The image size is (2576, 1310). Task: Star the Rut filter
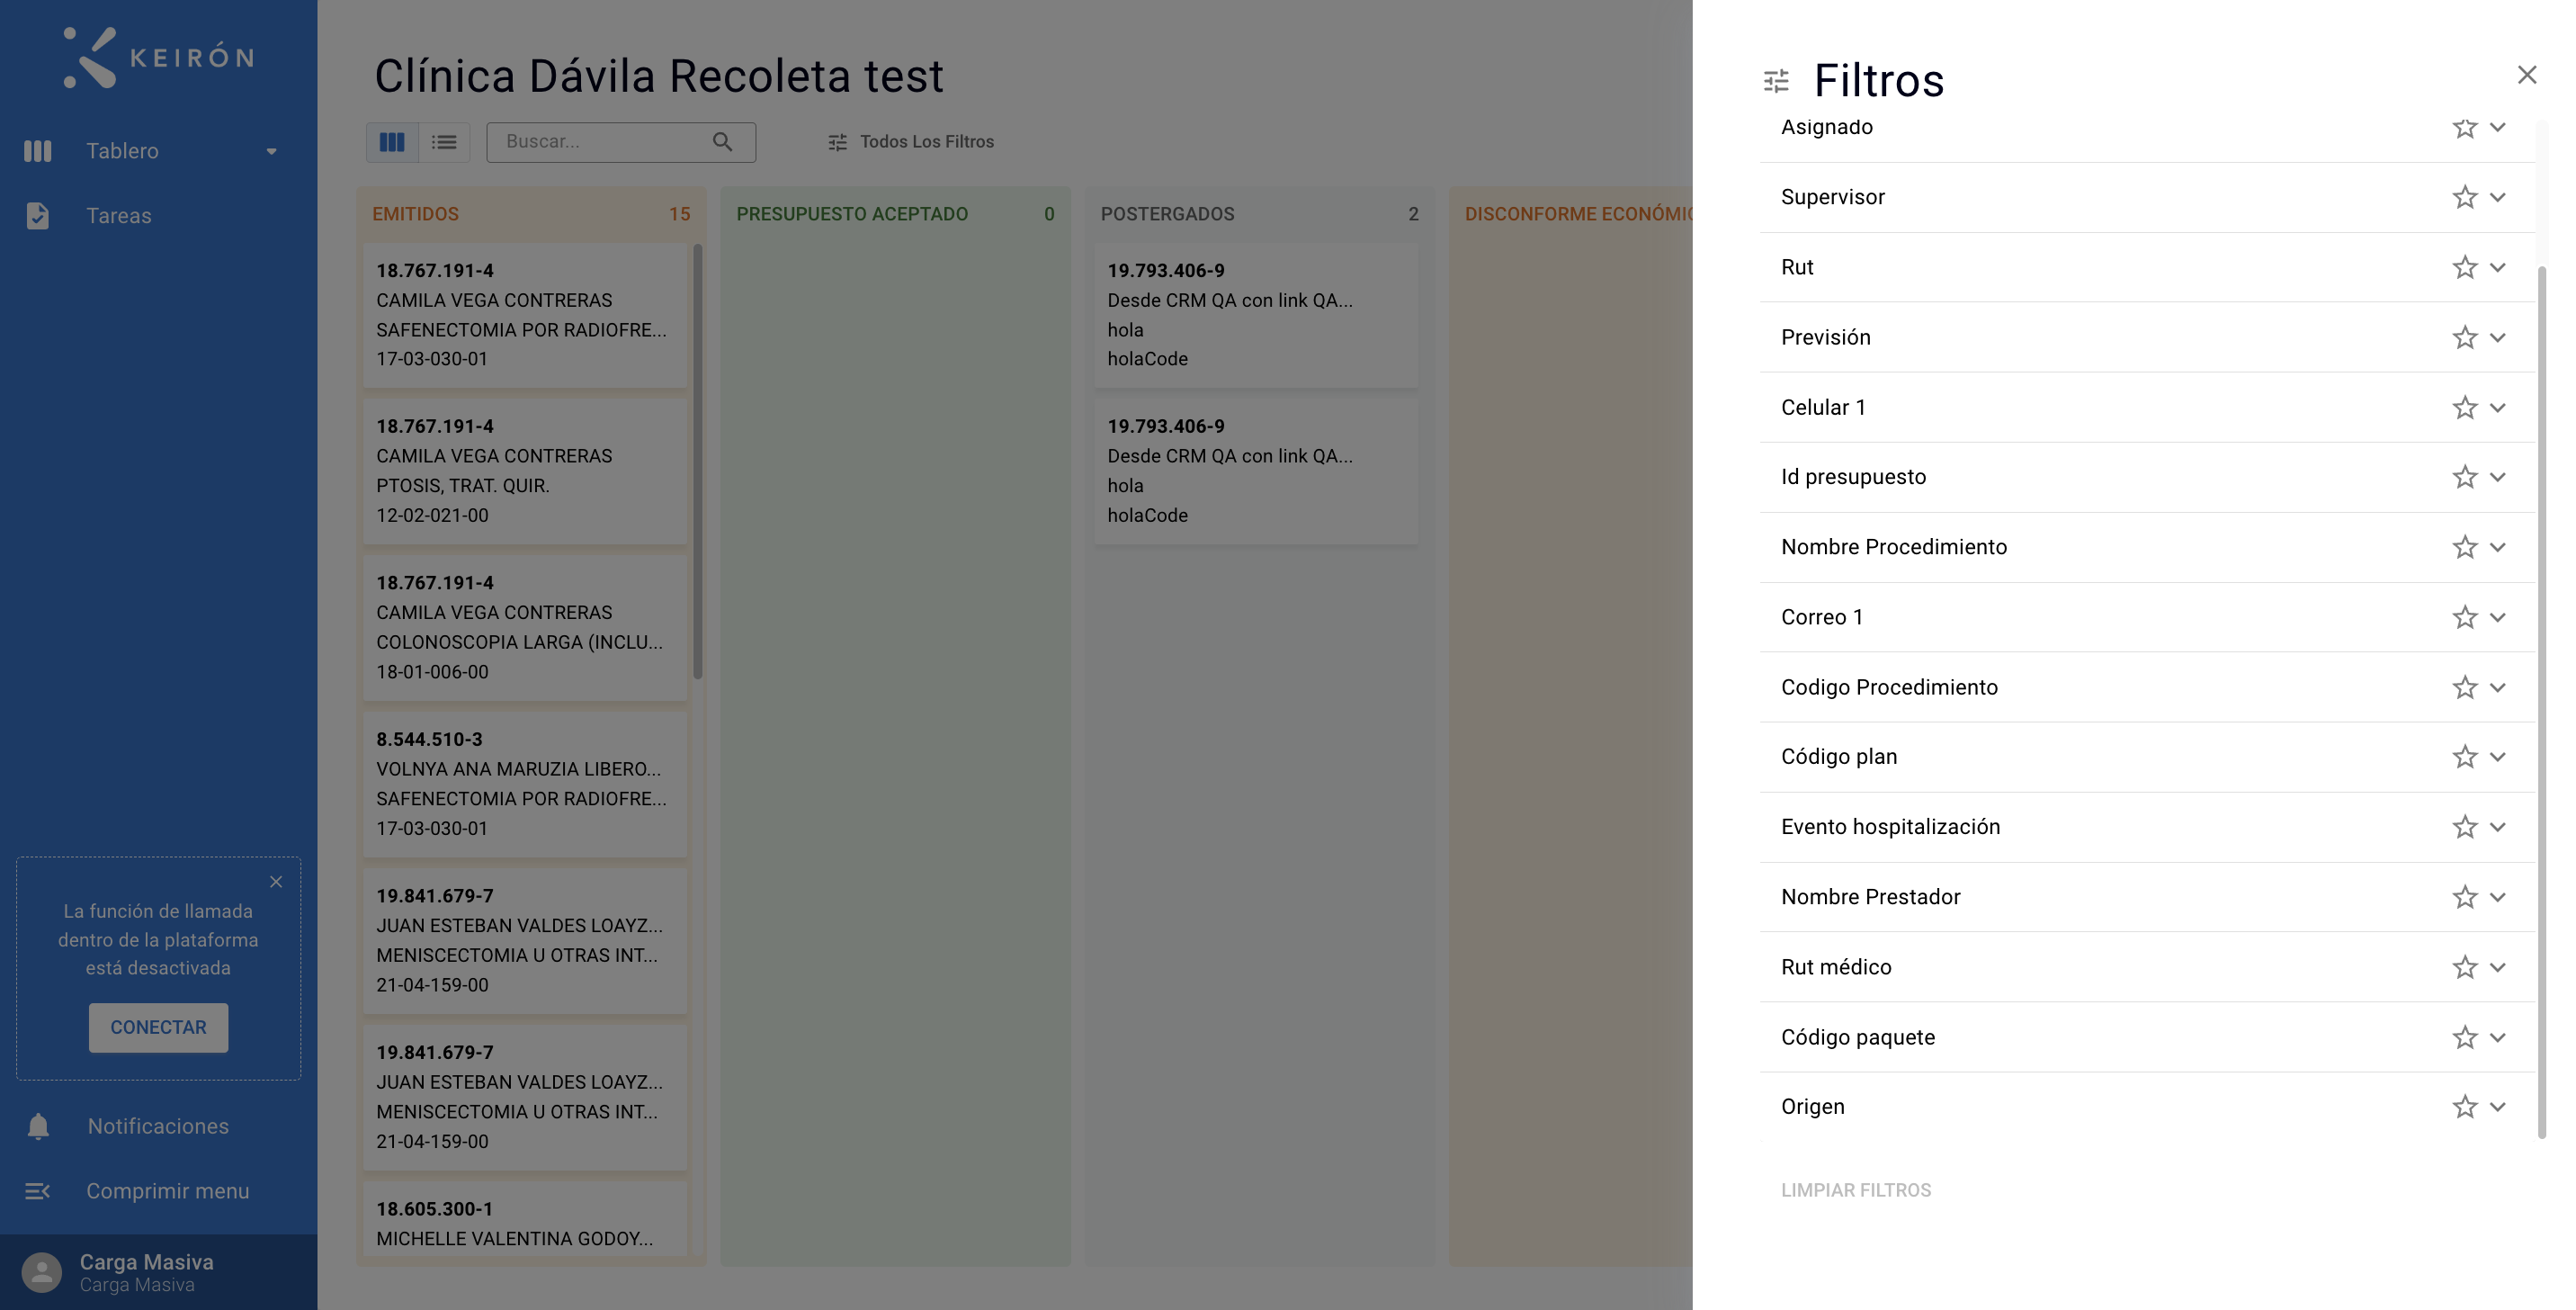pyautogui.click(x=2464, y=267)
